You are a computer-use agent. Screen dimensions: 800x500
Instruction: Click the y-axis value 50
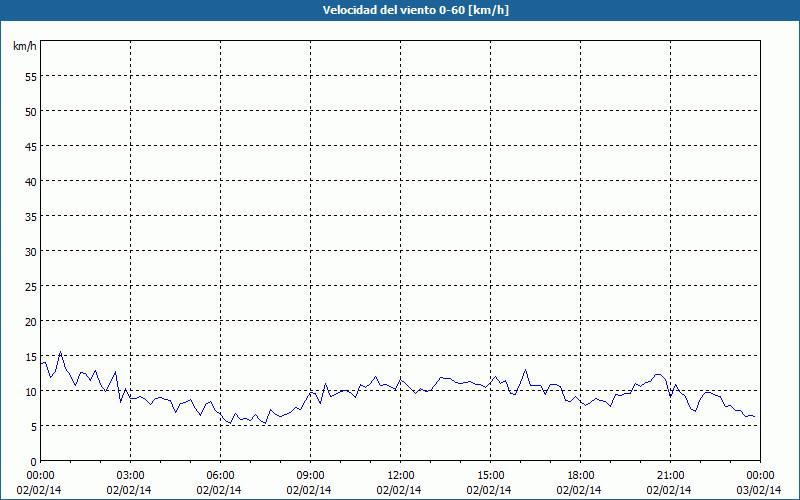pos(31,111)
